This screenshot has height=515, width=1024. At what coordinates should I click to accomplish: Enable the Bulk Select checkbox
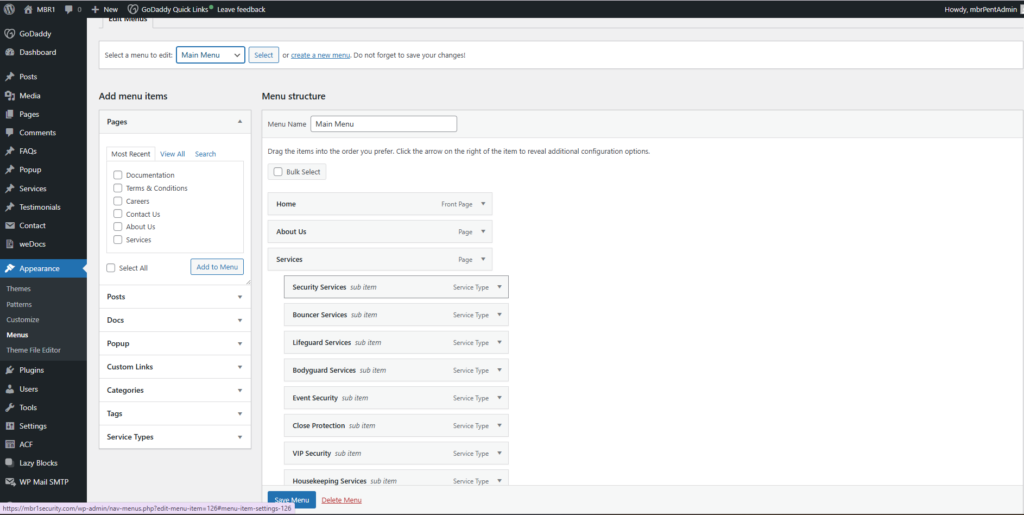click(278, 172)
